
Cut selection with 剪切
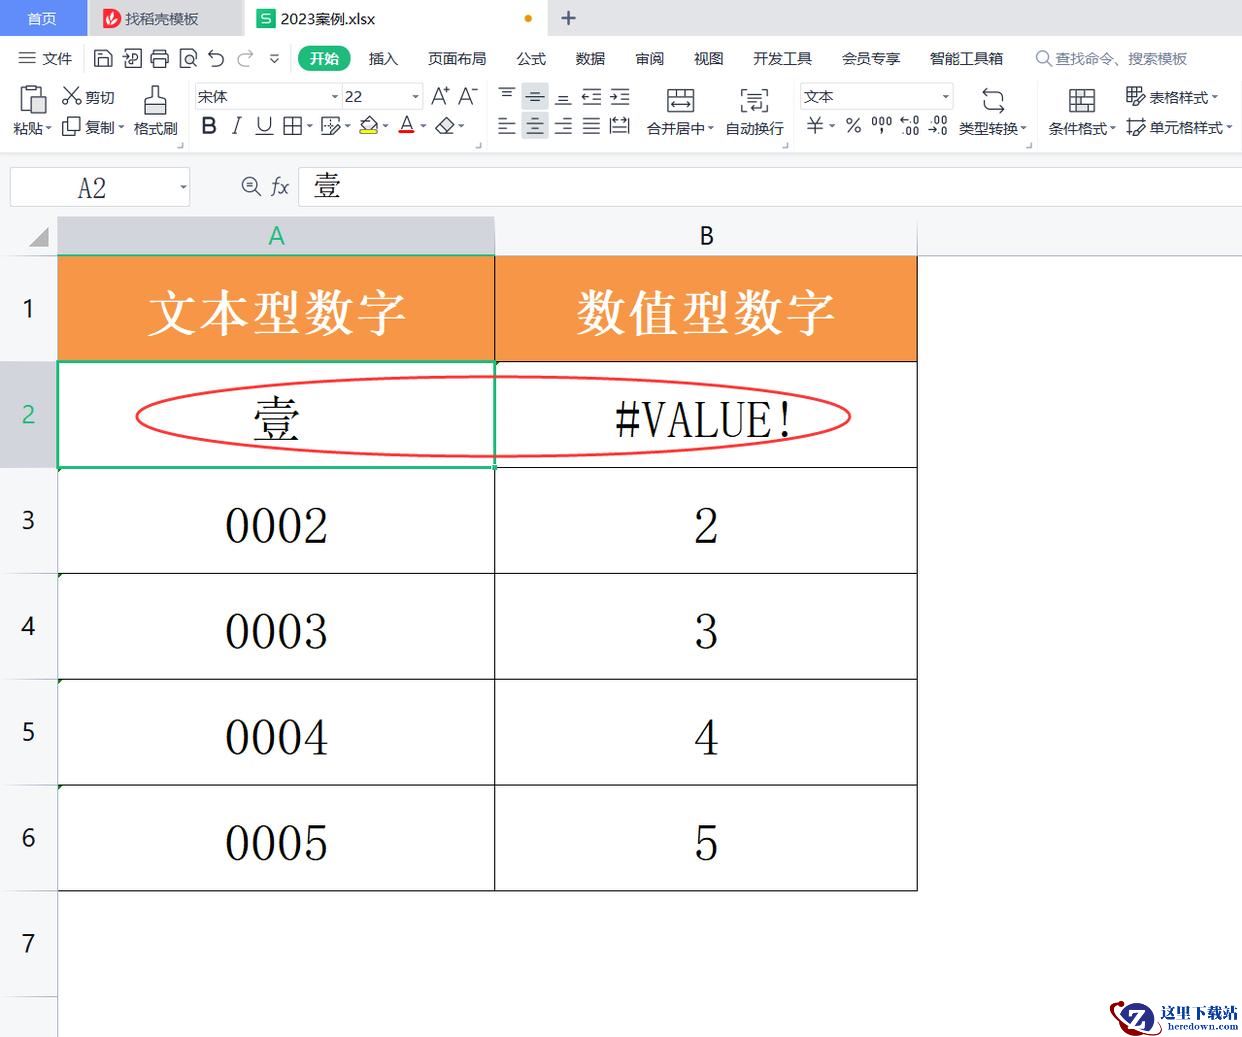pos(88,97)
